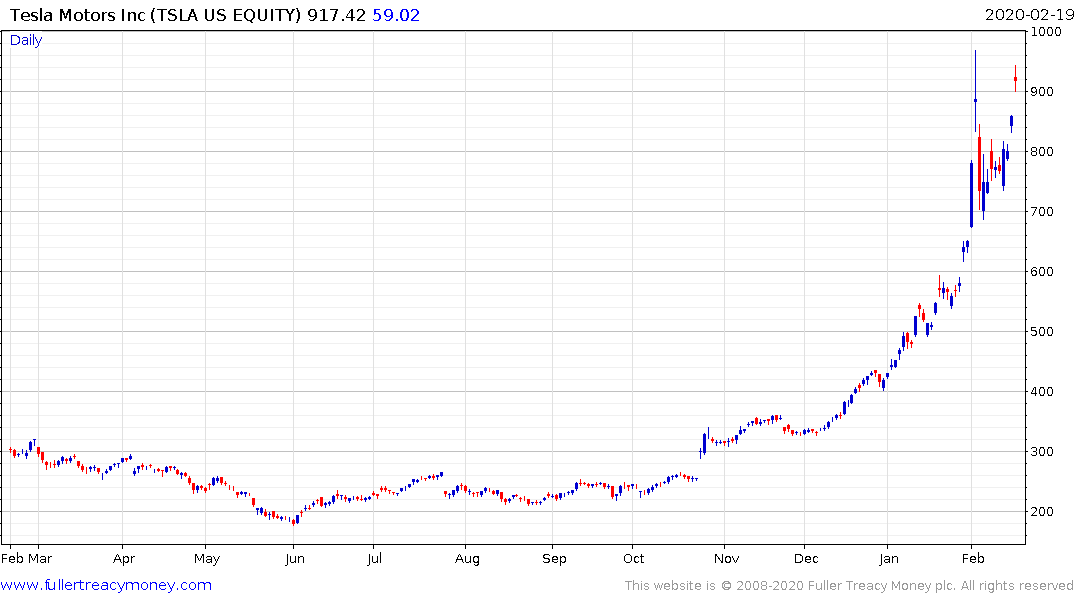Click the 800 price axis label
The image size is (1075, 600).
point(1042,152)
